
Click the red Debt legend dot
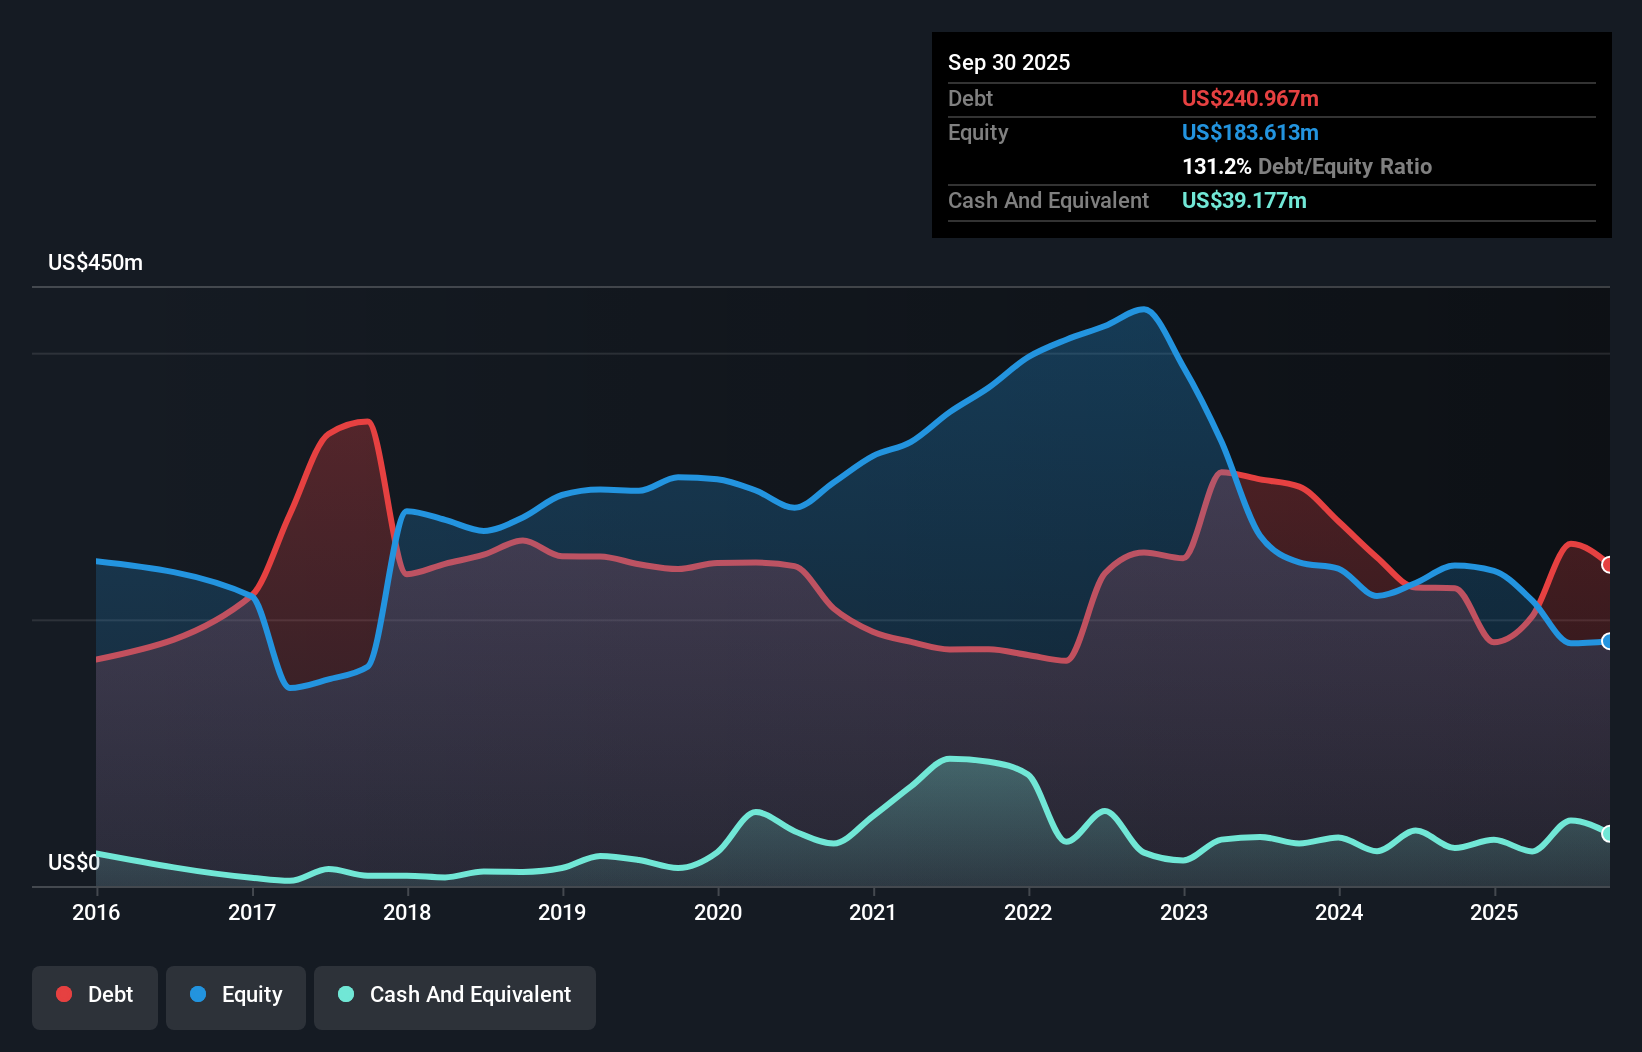tap(63, 995)
